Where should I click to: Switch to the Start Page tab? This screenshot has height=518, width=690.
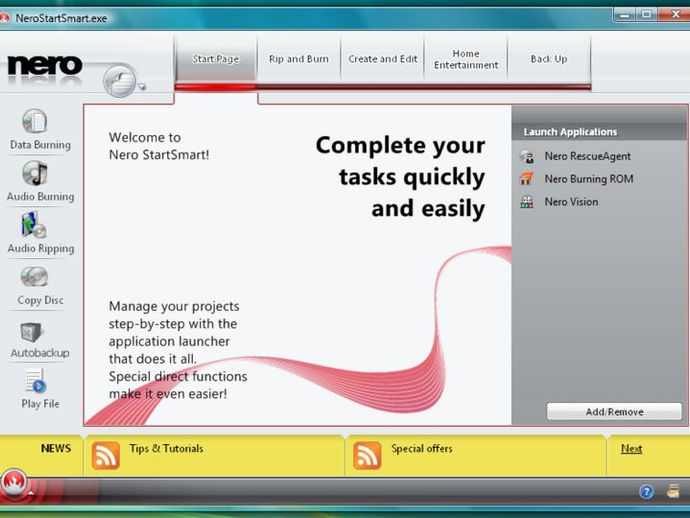[x=216, y=59]
